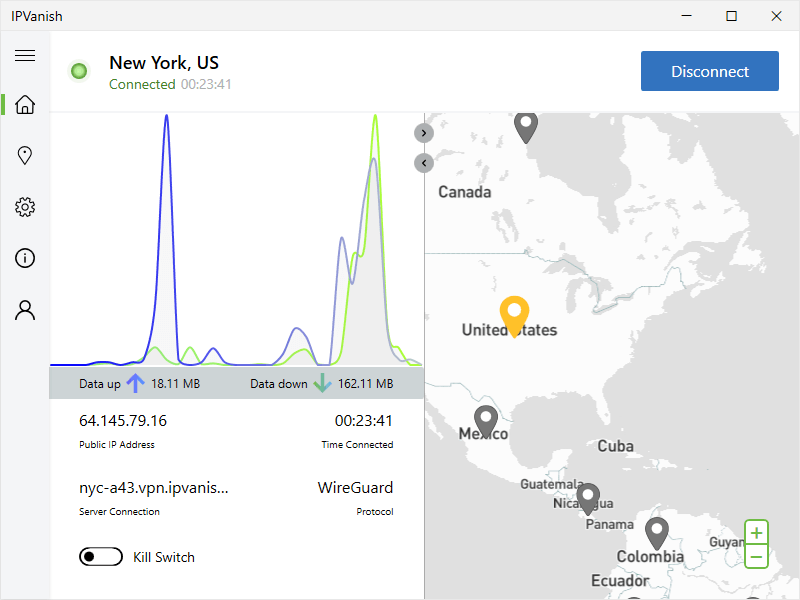The height and width of the screenshot is (600, 800).
Task: Click the Canada server map pin
Action: [526, 126]
